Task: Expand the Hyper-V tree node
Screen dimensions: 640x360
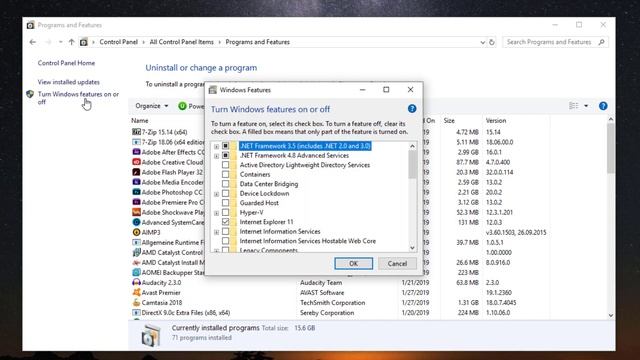Action: pos(216,213)
